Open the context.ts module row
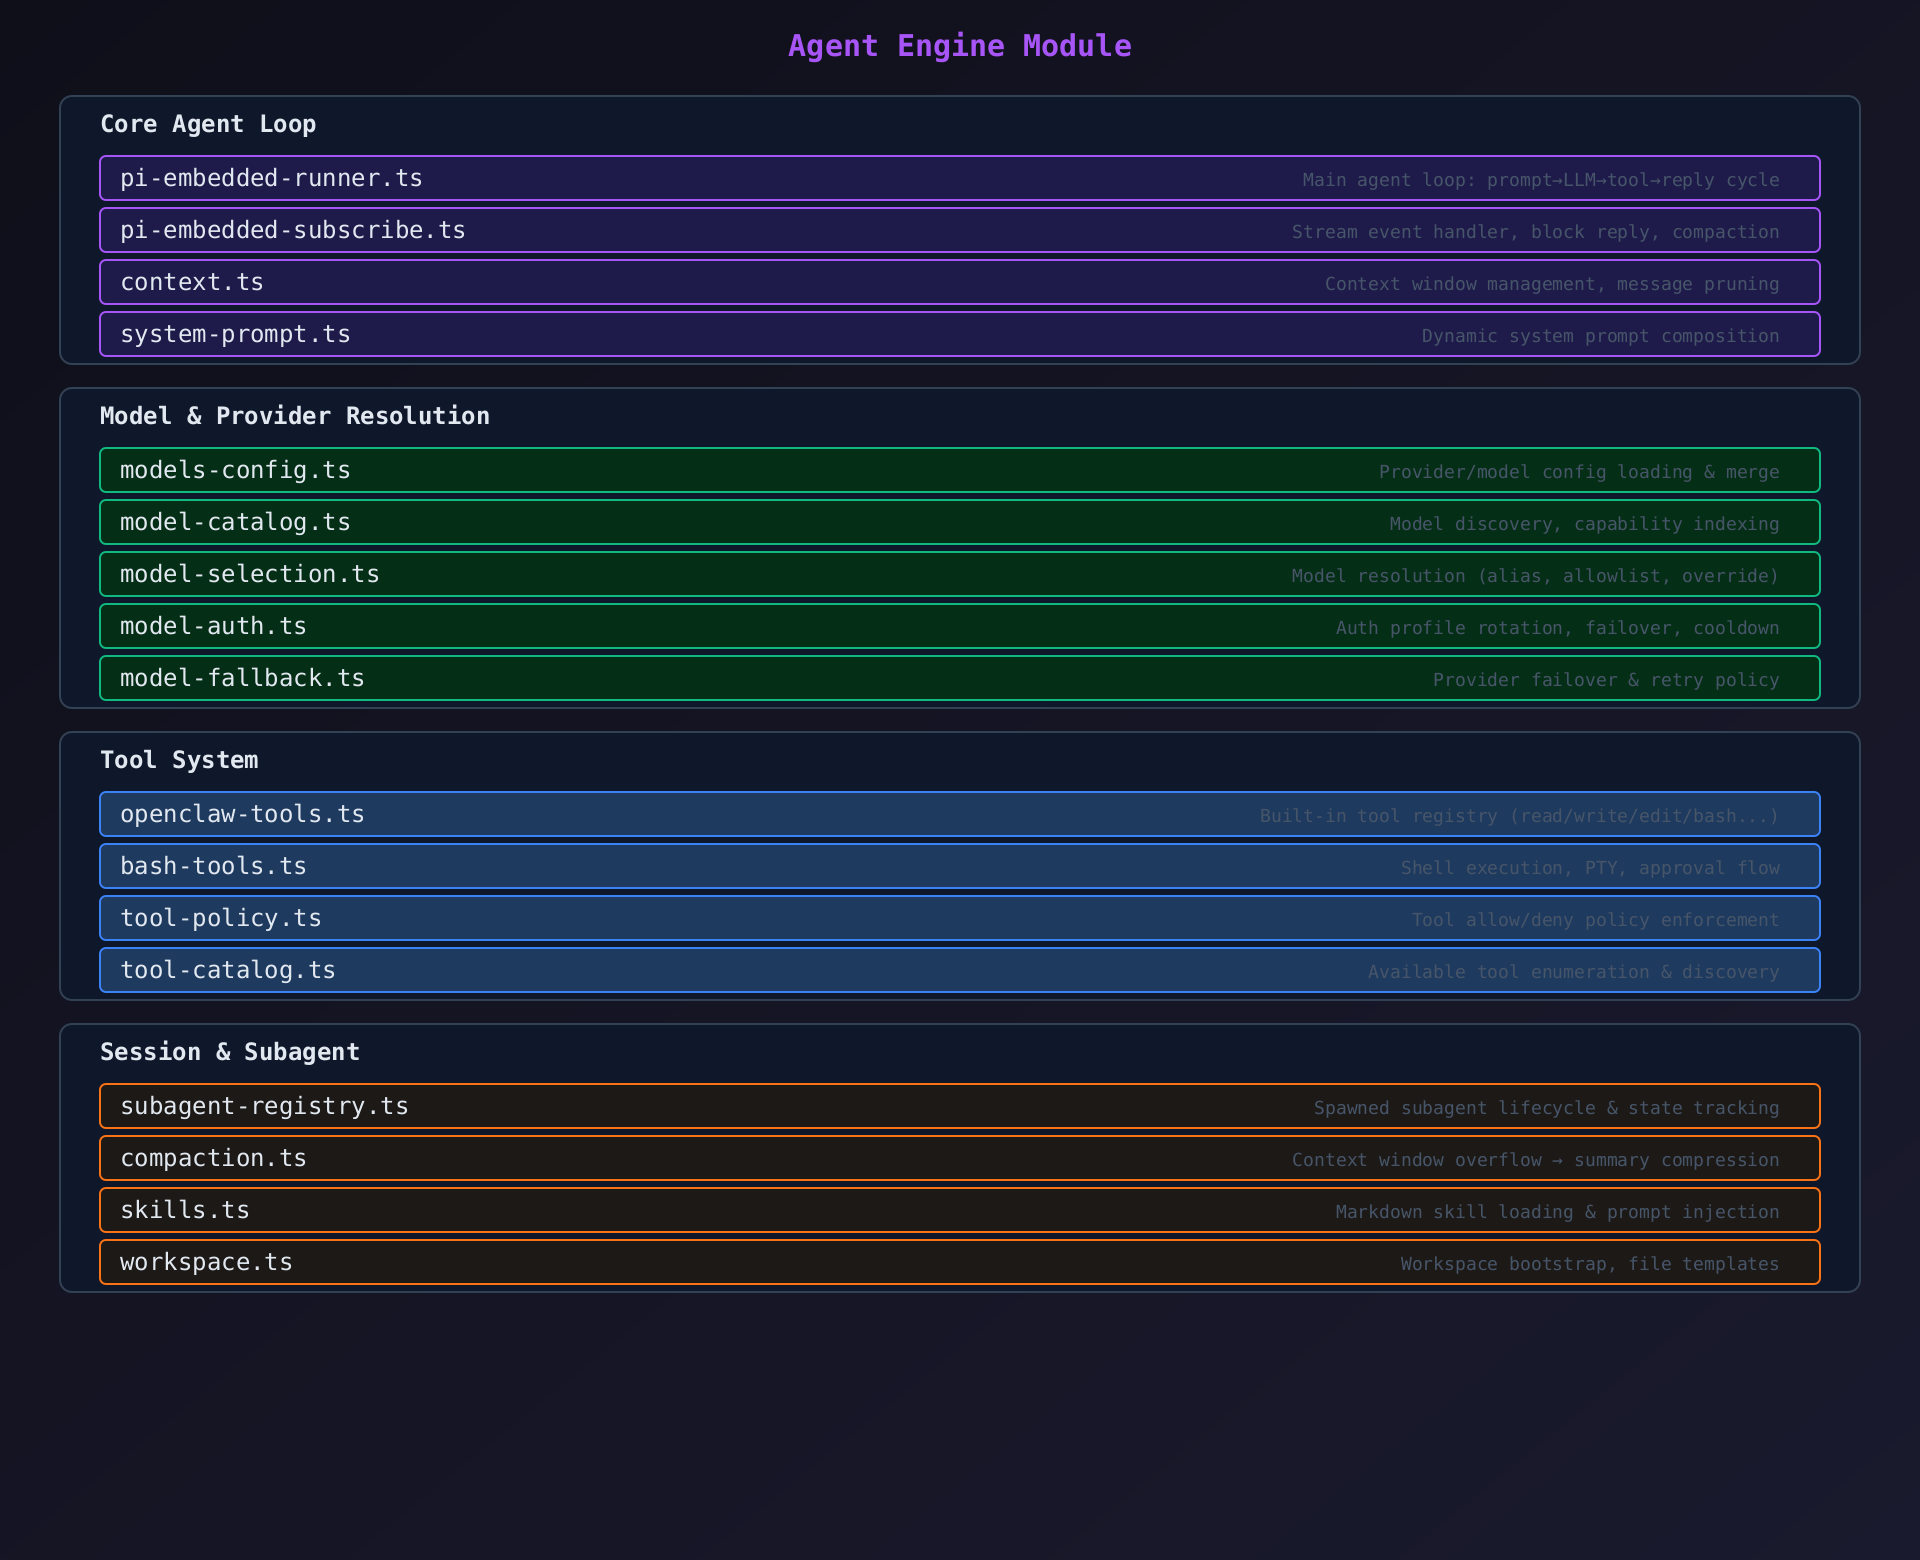 click(959, 282)
